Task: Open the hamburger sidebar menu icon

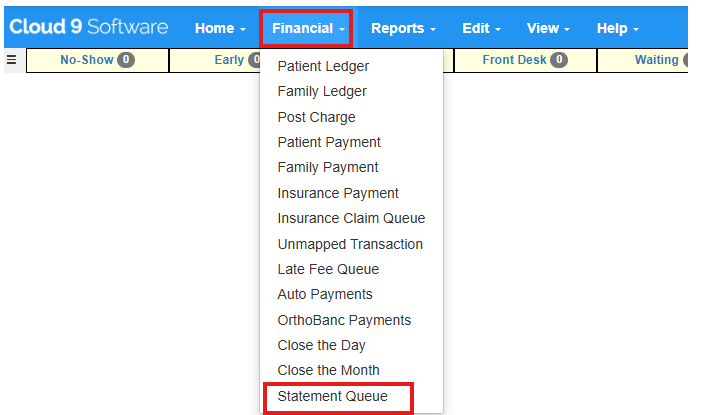Action: click(x=12, y=60)
